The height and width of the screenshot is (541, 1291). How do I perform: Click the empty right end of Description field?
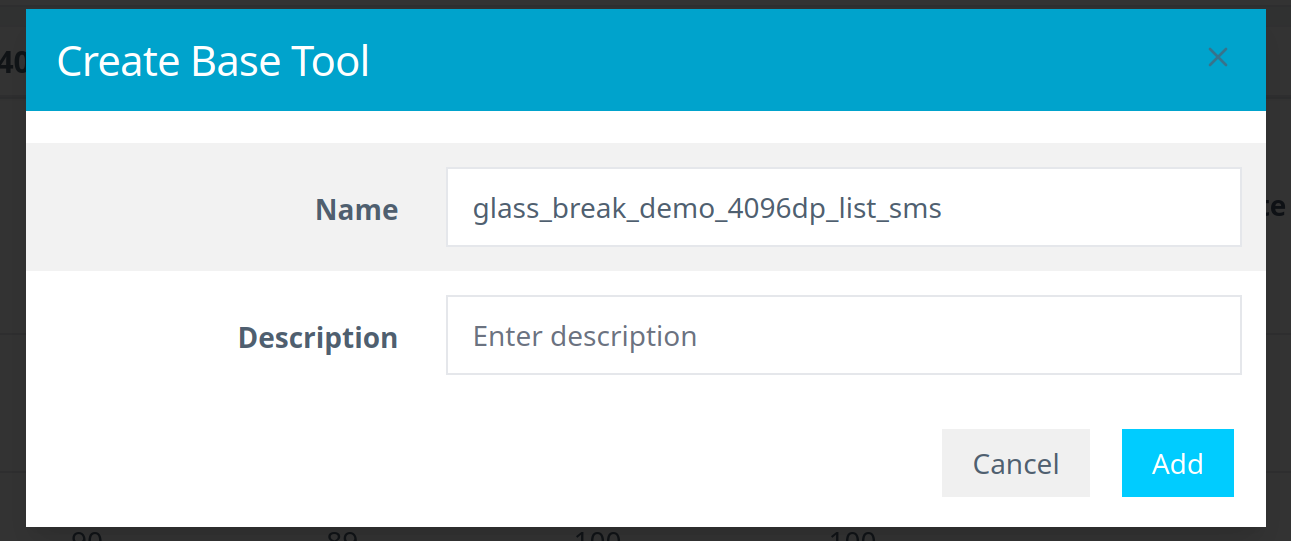point(1150,336)
